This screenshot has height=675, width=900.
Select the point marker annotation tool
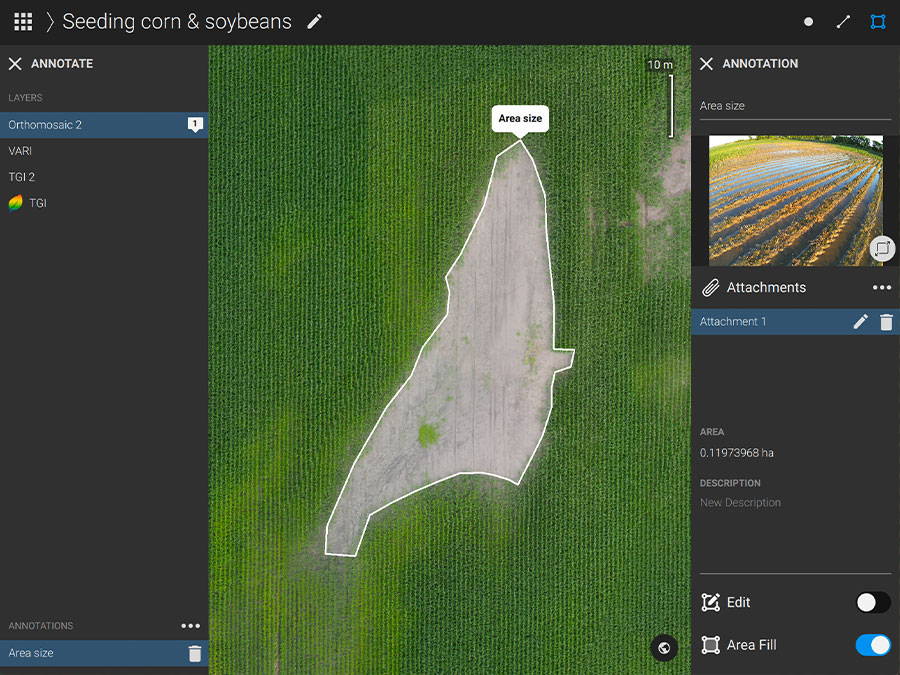click(808, 22)
